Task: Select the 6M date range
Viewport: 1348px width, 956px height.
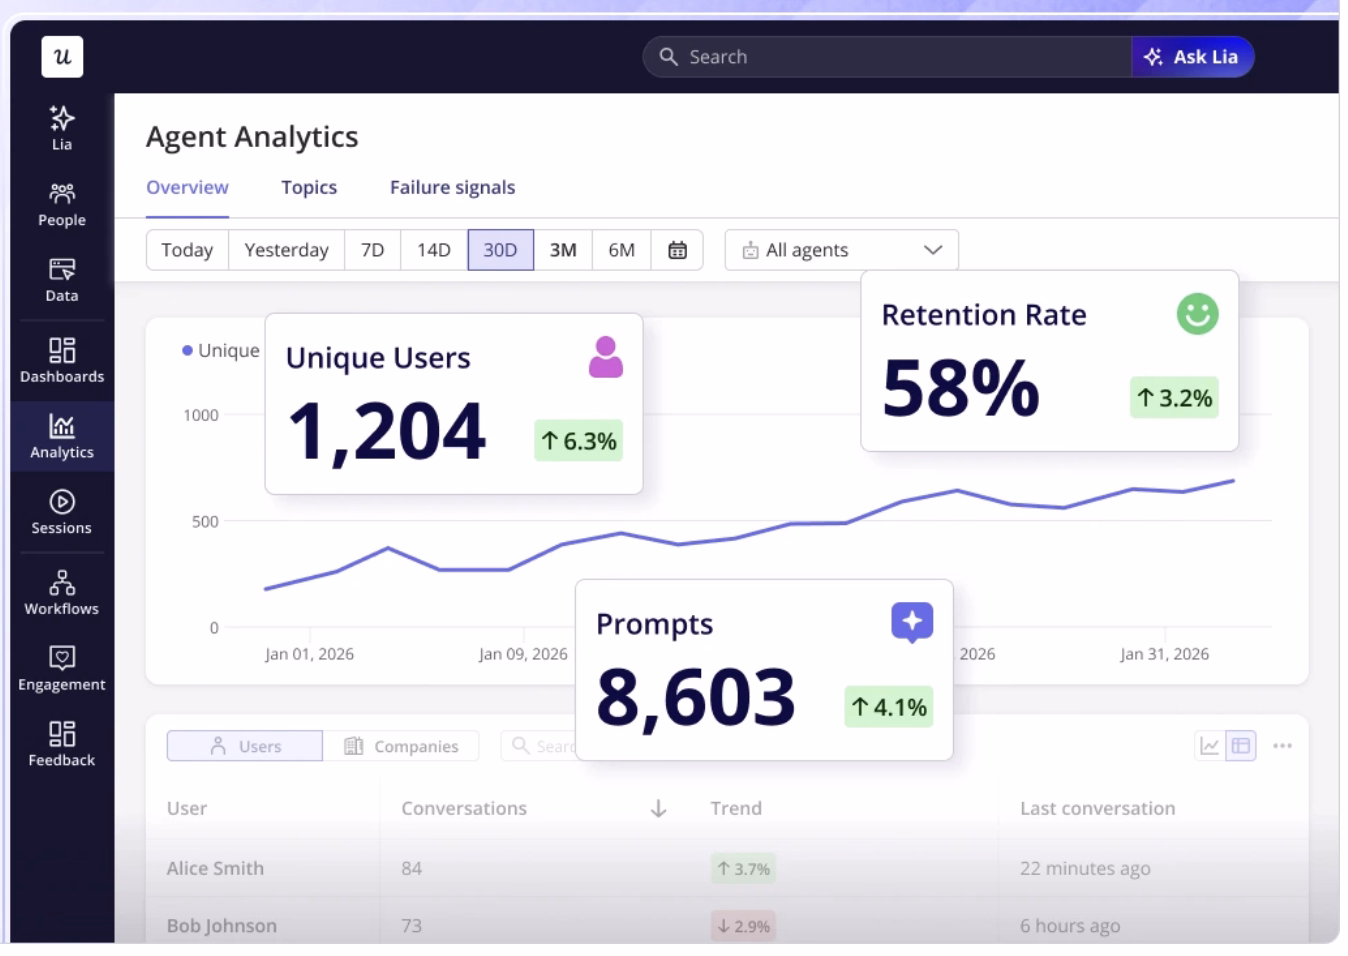Action: click(x=622, y=250)
